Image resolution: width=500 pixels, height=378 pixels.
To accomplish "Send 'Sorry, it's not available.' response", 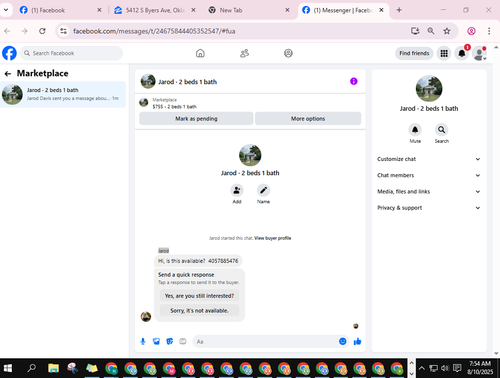I will (199, 311).
